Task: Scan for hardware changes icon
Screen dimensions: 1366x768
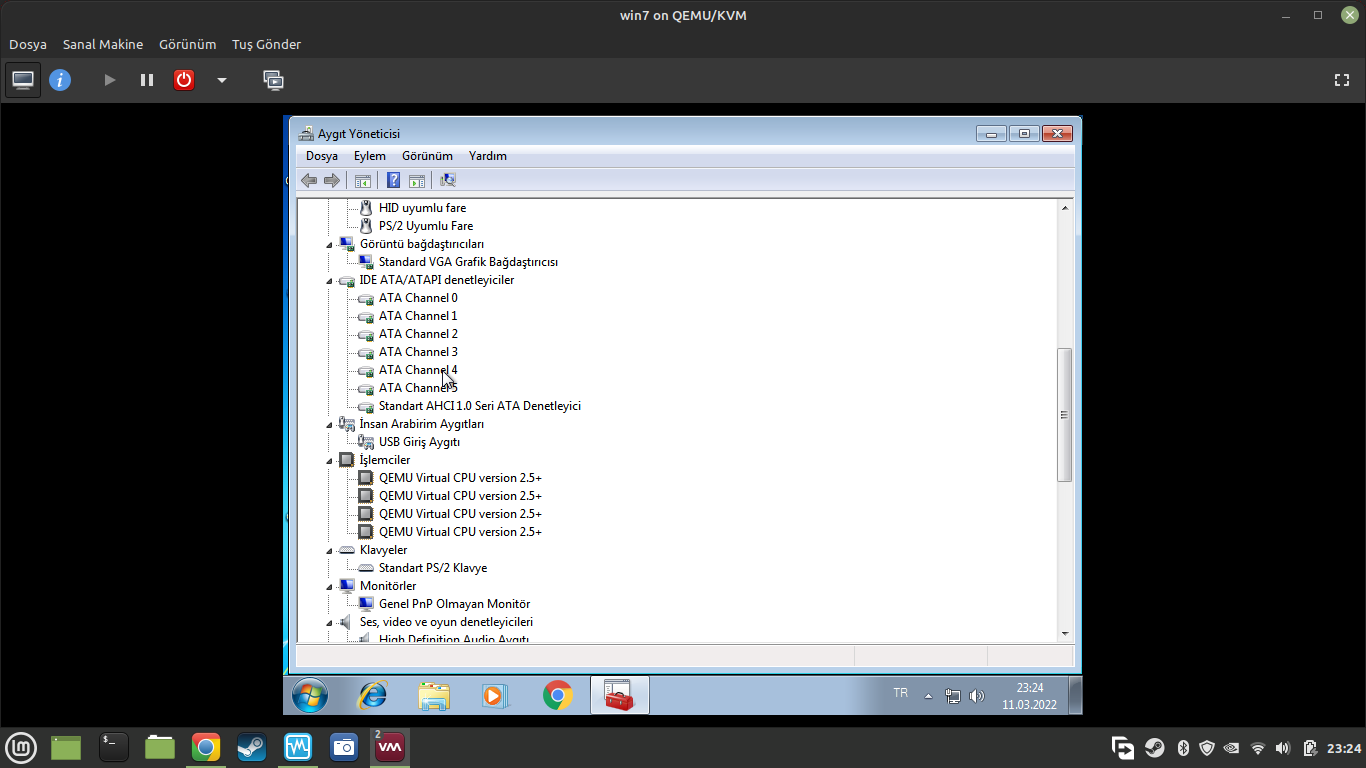Action: 448,180
